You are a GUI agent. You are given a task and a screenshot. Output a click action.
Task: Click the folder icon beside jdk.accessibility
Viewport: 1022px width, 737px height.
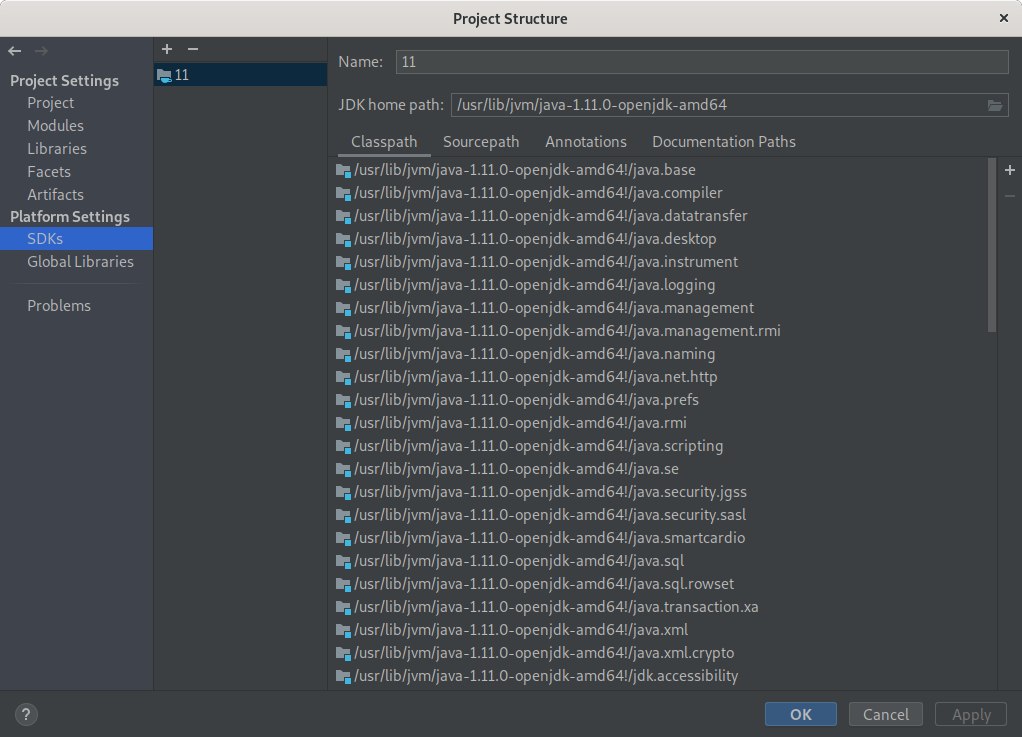click(343, 676)
